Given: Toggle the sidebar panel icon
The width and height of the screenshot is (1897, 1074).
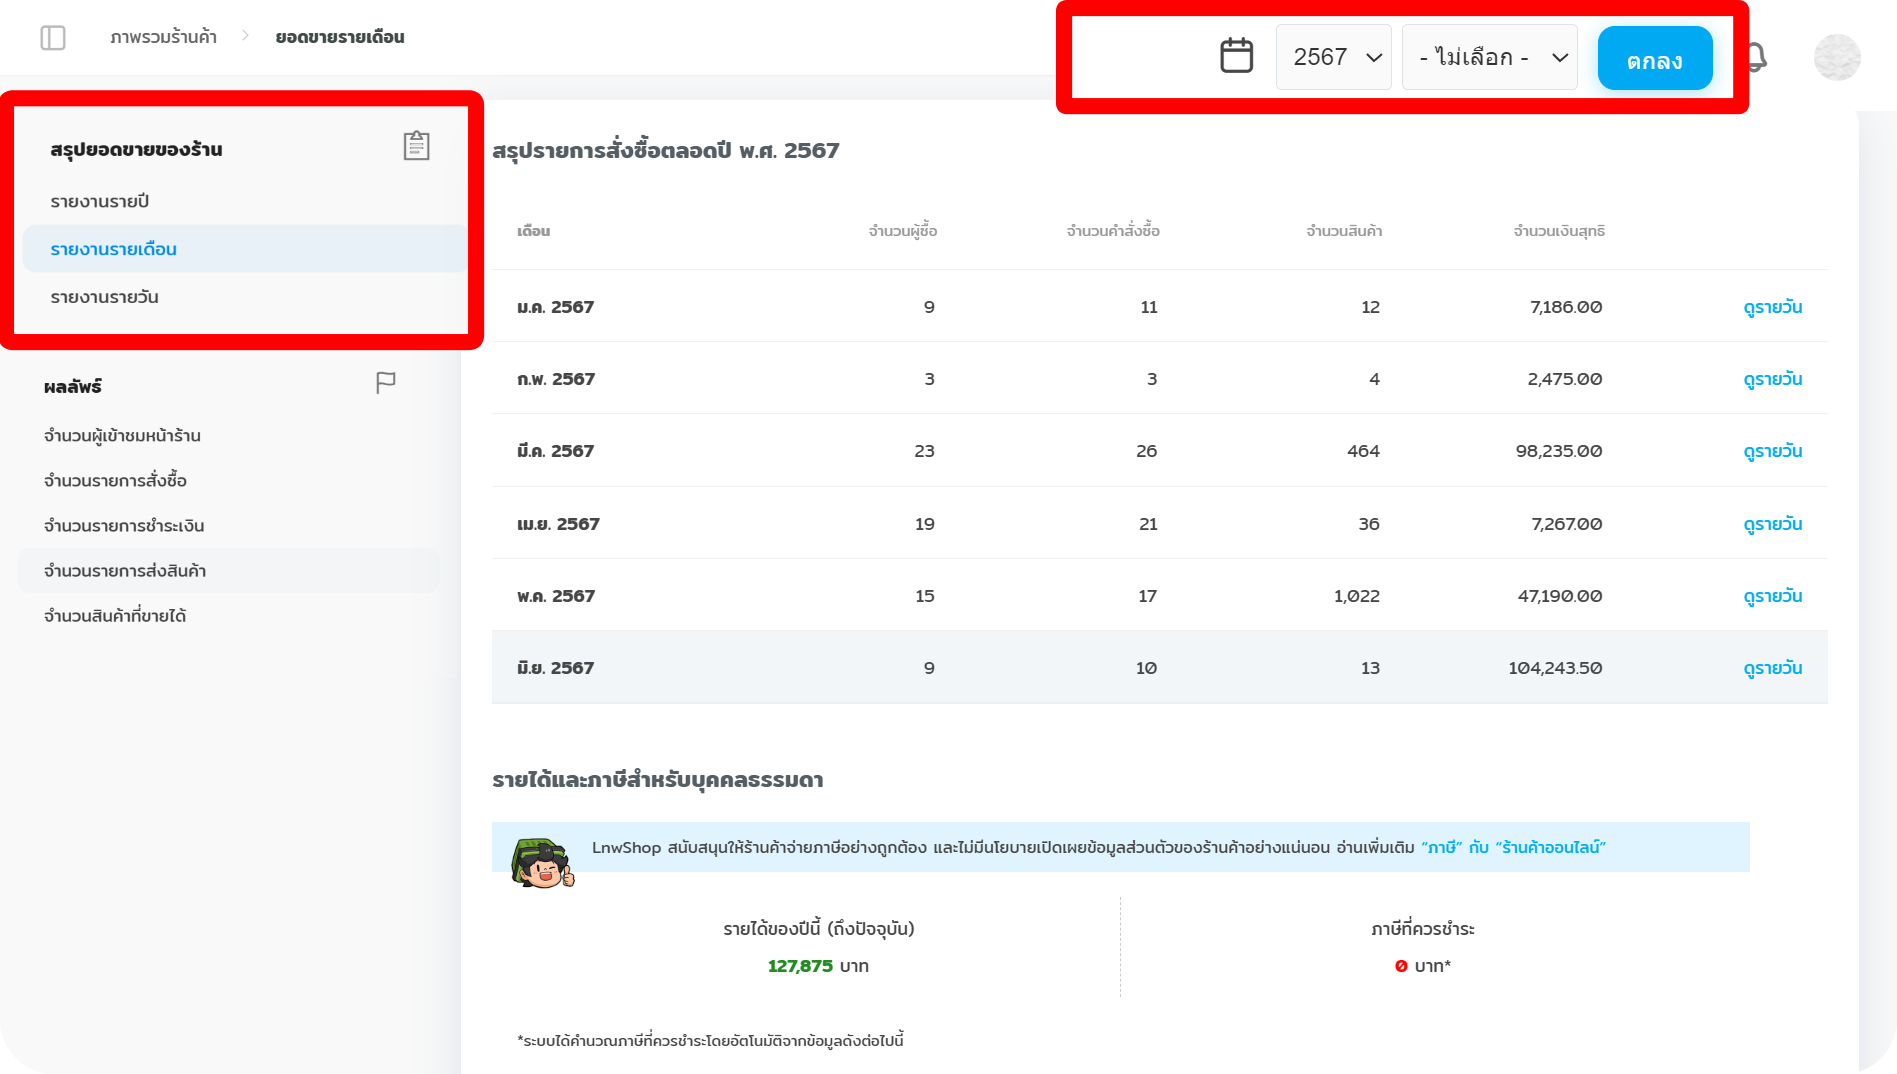Looking at the screenshot, I should coord(53,38).
